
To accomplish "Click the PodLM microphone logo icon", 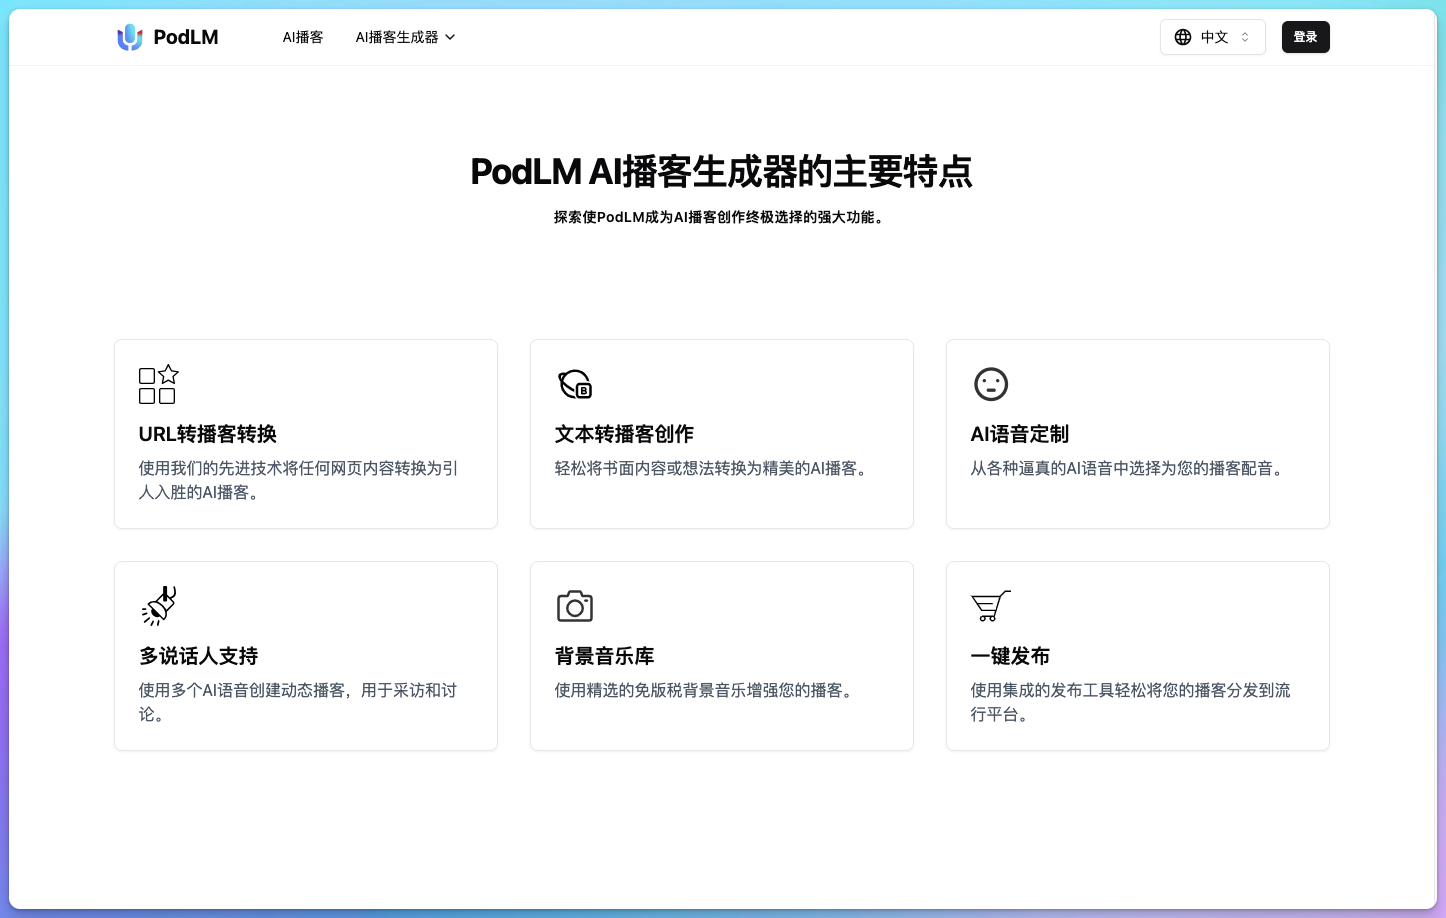I will pos(130,37).
